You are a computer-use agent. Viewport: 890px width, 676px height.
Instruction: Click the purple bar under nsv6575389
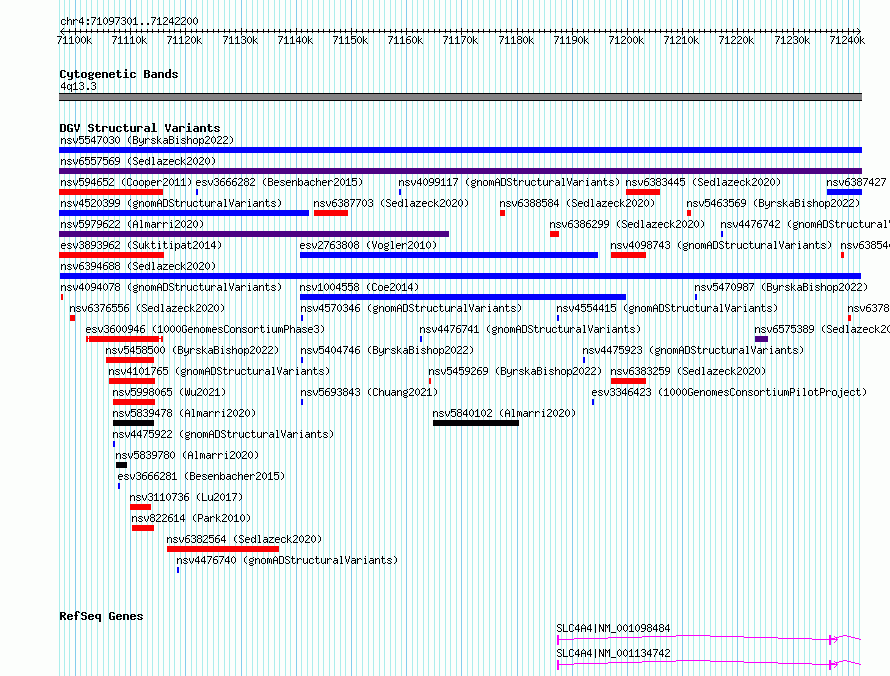761,339
